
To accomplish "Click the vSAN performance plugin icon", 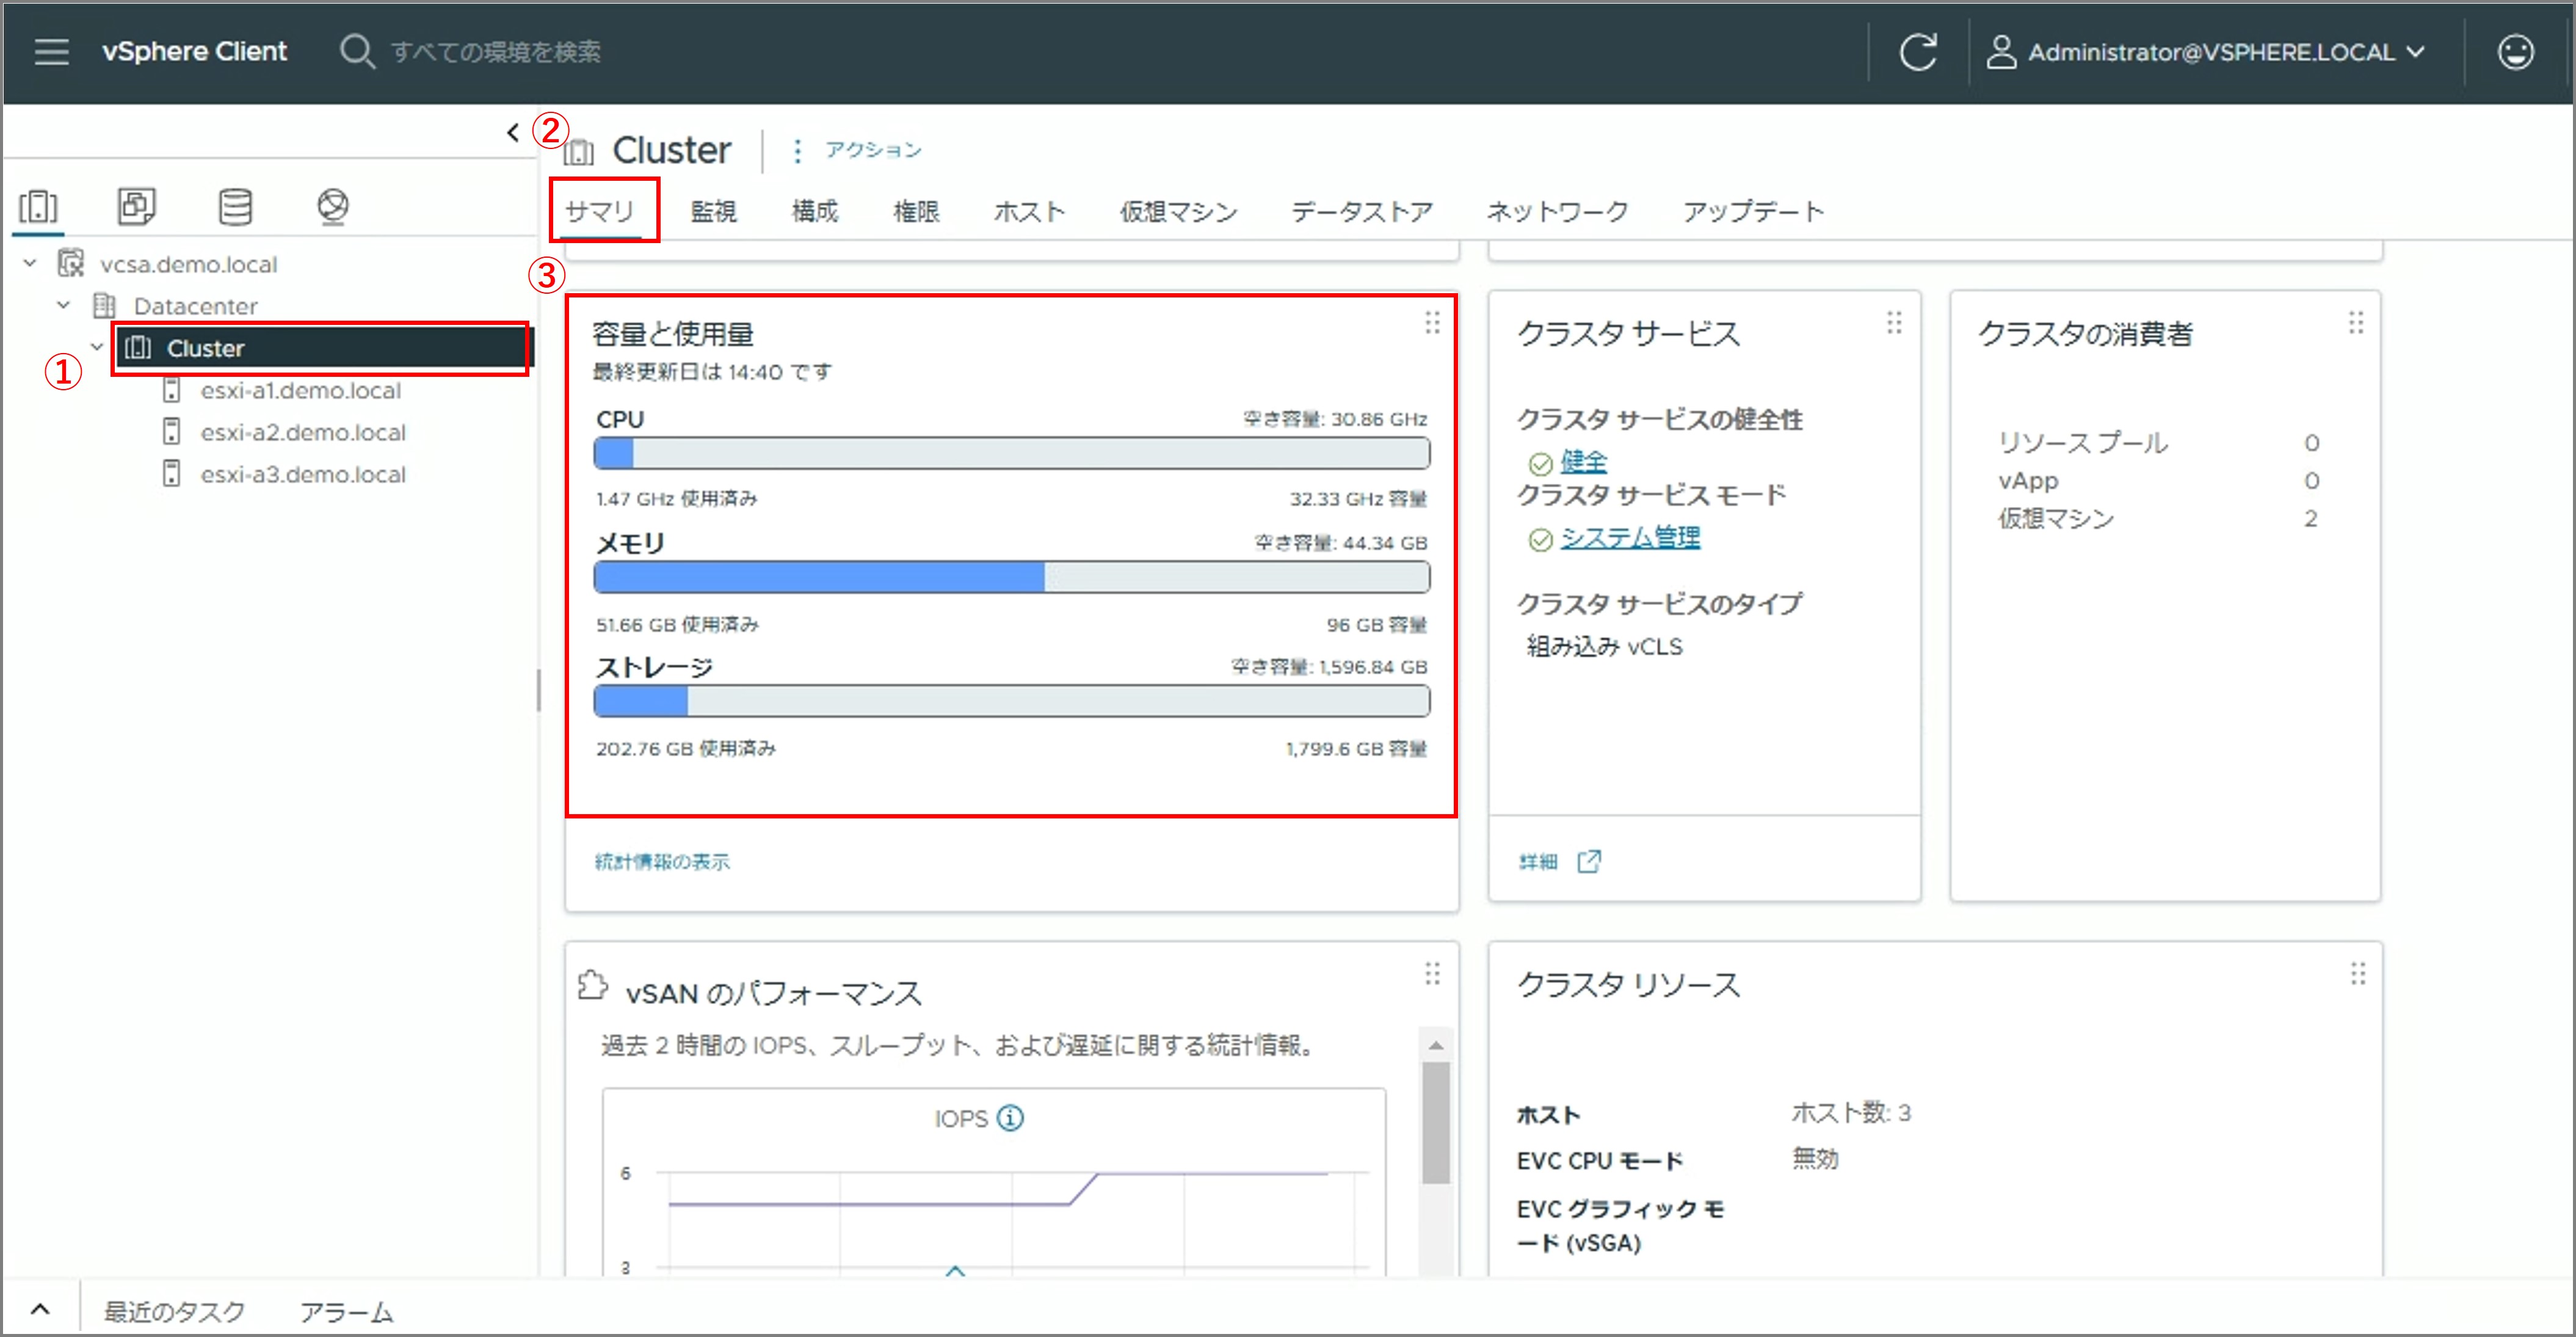I will point(593,986).
